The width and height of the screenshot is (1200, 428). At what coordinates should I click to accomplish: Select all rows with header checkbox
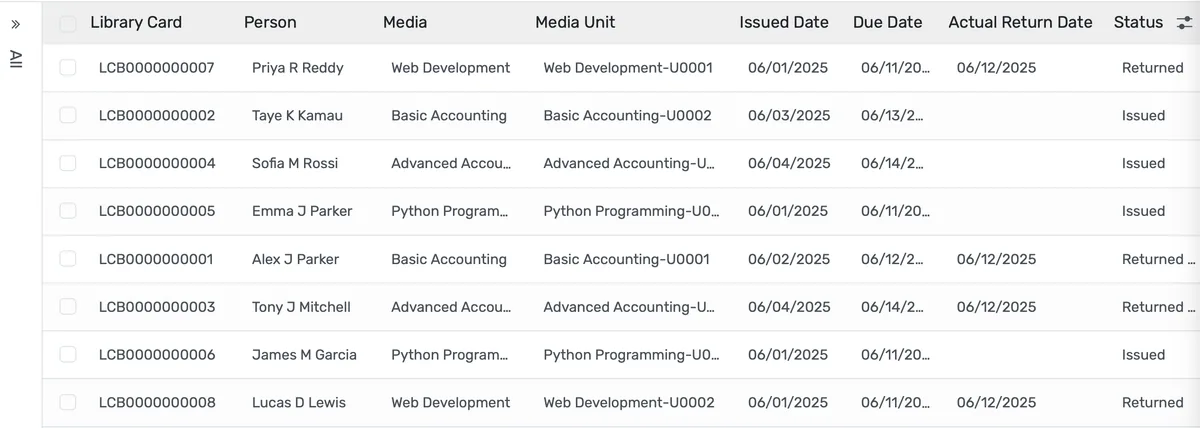click(68, 23)
